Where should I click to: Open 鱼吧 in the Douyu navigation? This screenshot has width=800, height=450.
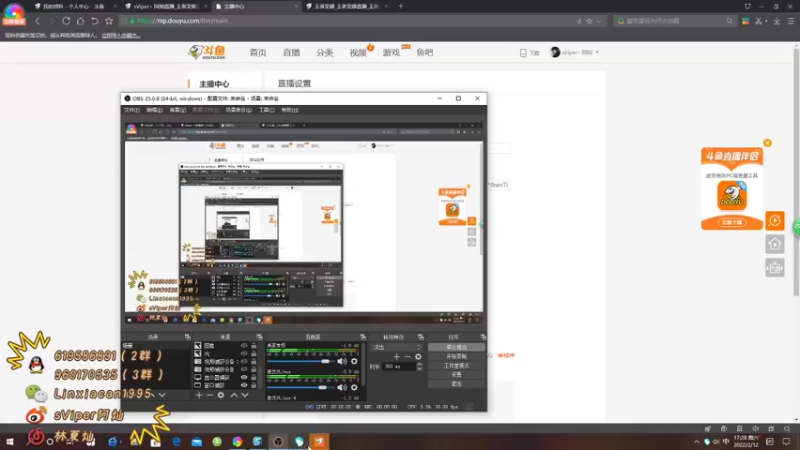[424, 53]
